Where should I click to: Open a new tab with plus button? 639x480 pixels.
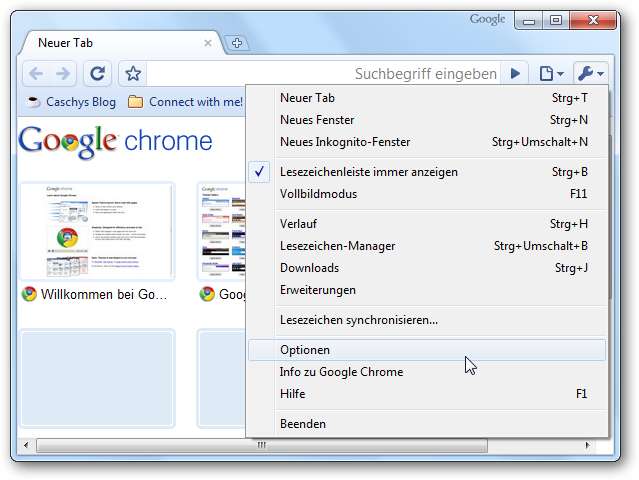(x=237, y=42)
